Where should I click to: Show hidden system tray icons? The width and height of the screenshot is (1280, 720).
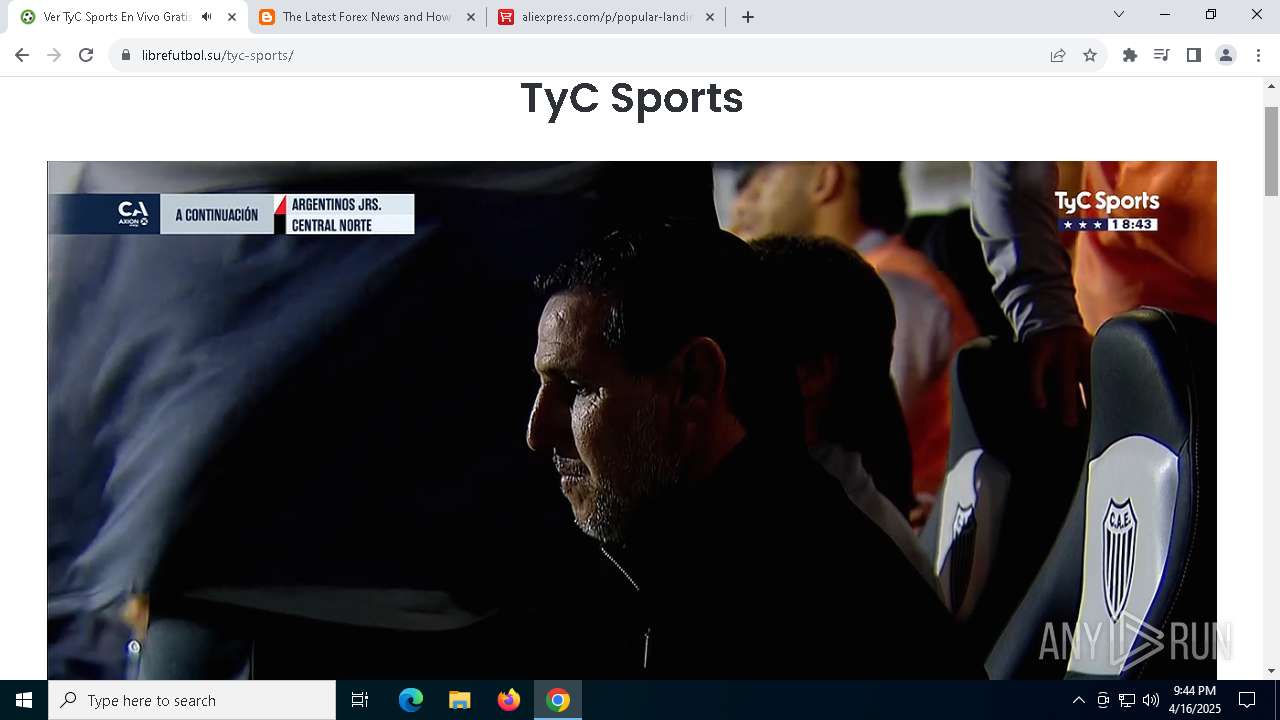[x=1078, y=700]
